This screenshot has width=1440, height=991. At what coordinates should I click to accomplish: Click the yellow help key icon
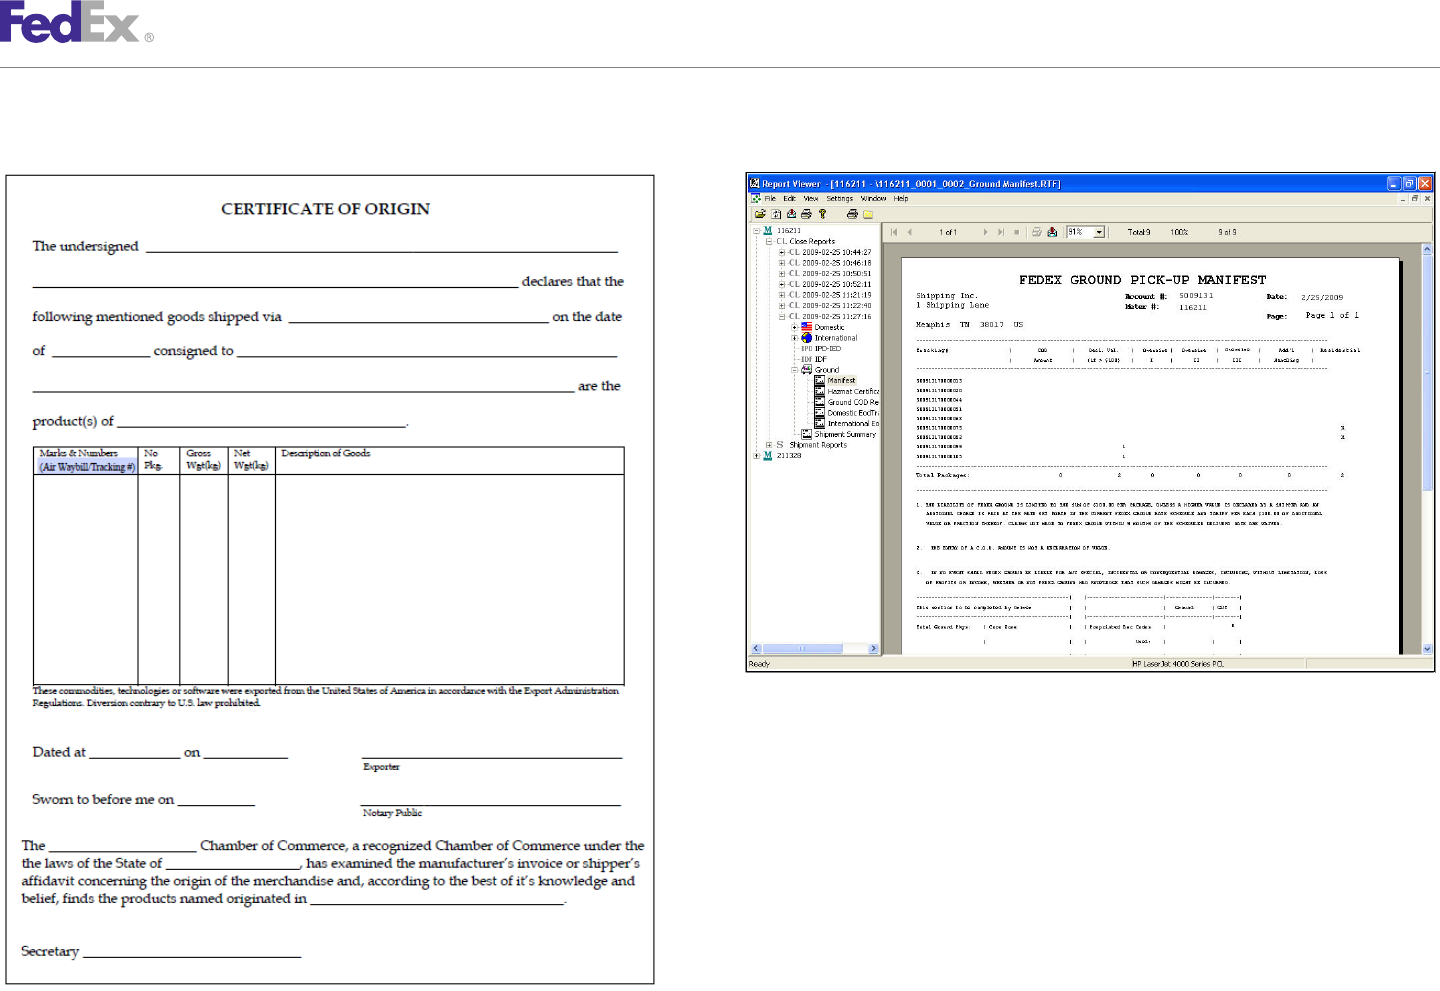tap(822, 214)
